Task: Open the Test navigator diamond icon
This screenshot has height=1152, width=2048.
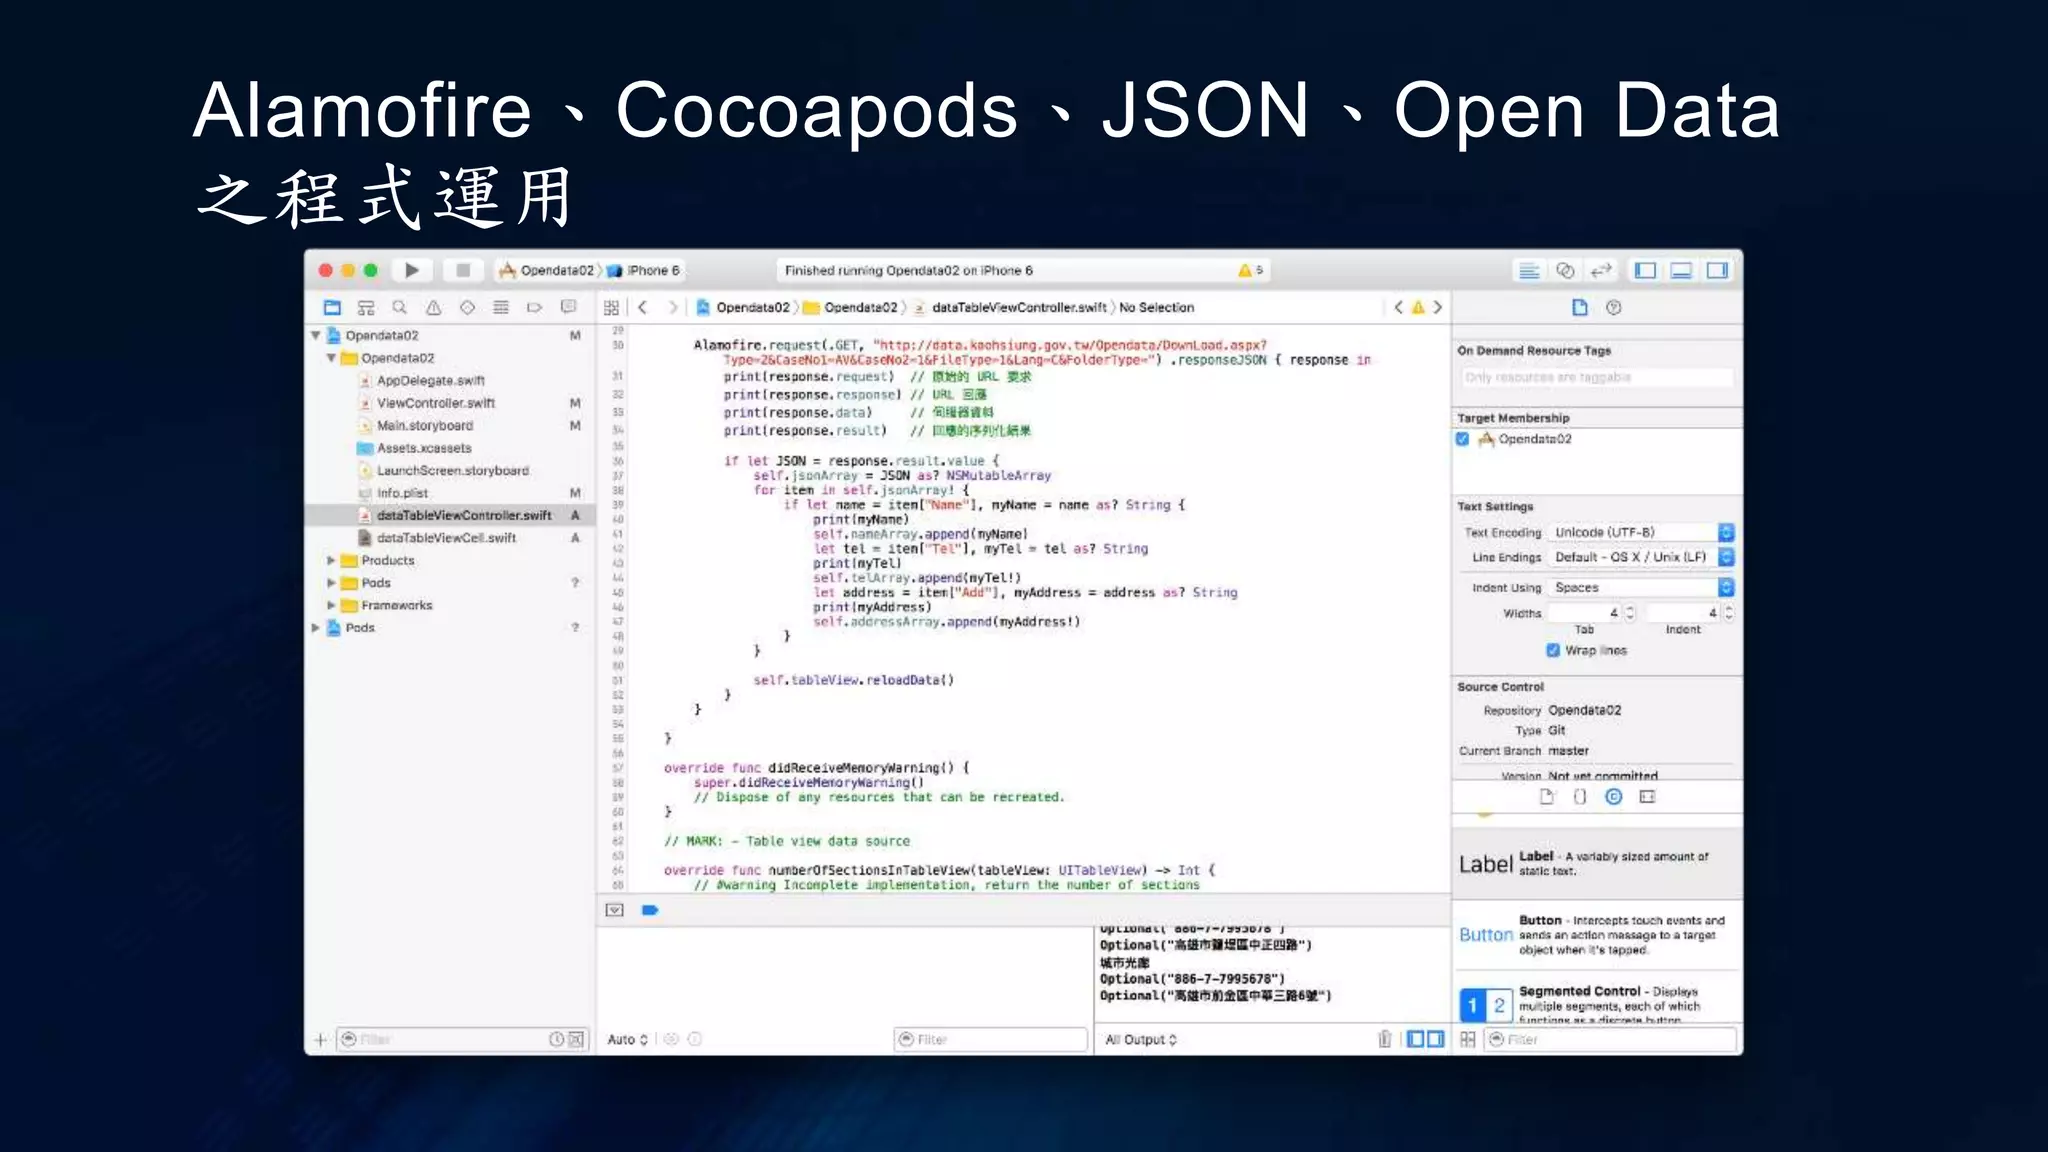Action: click(467, 307)
